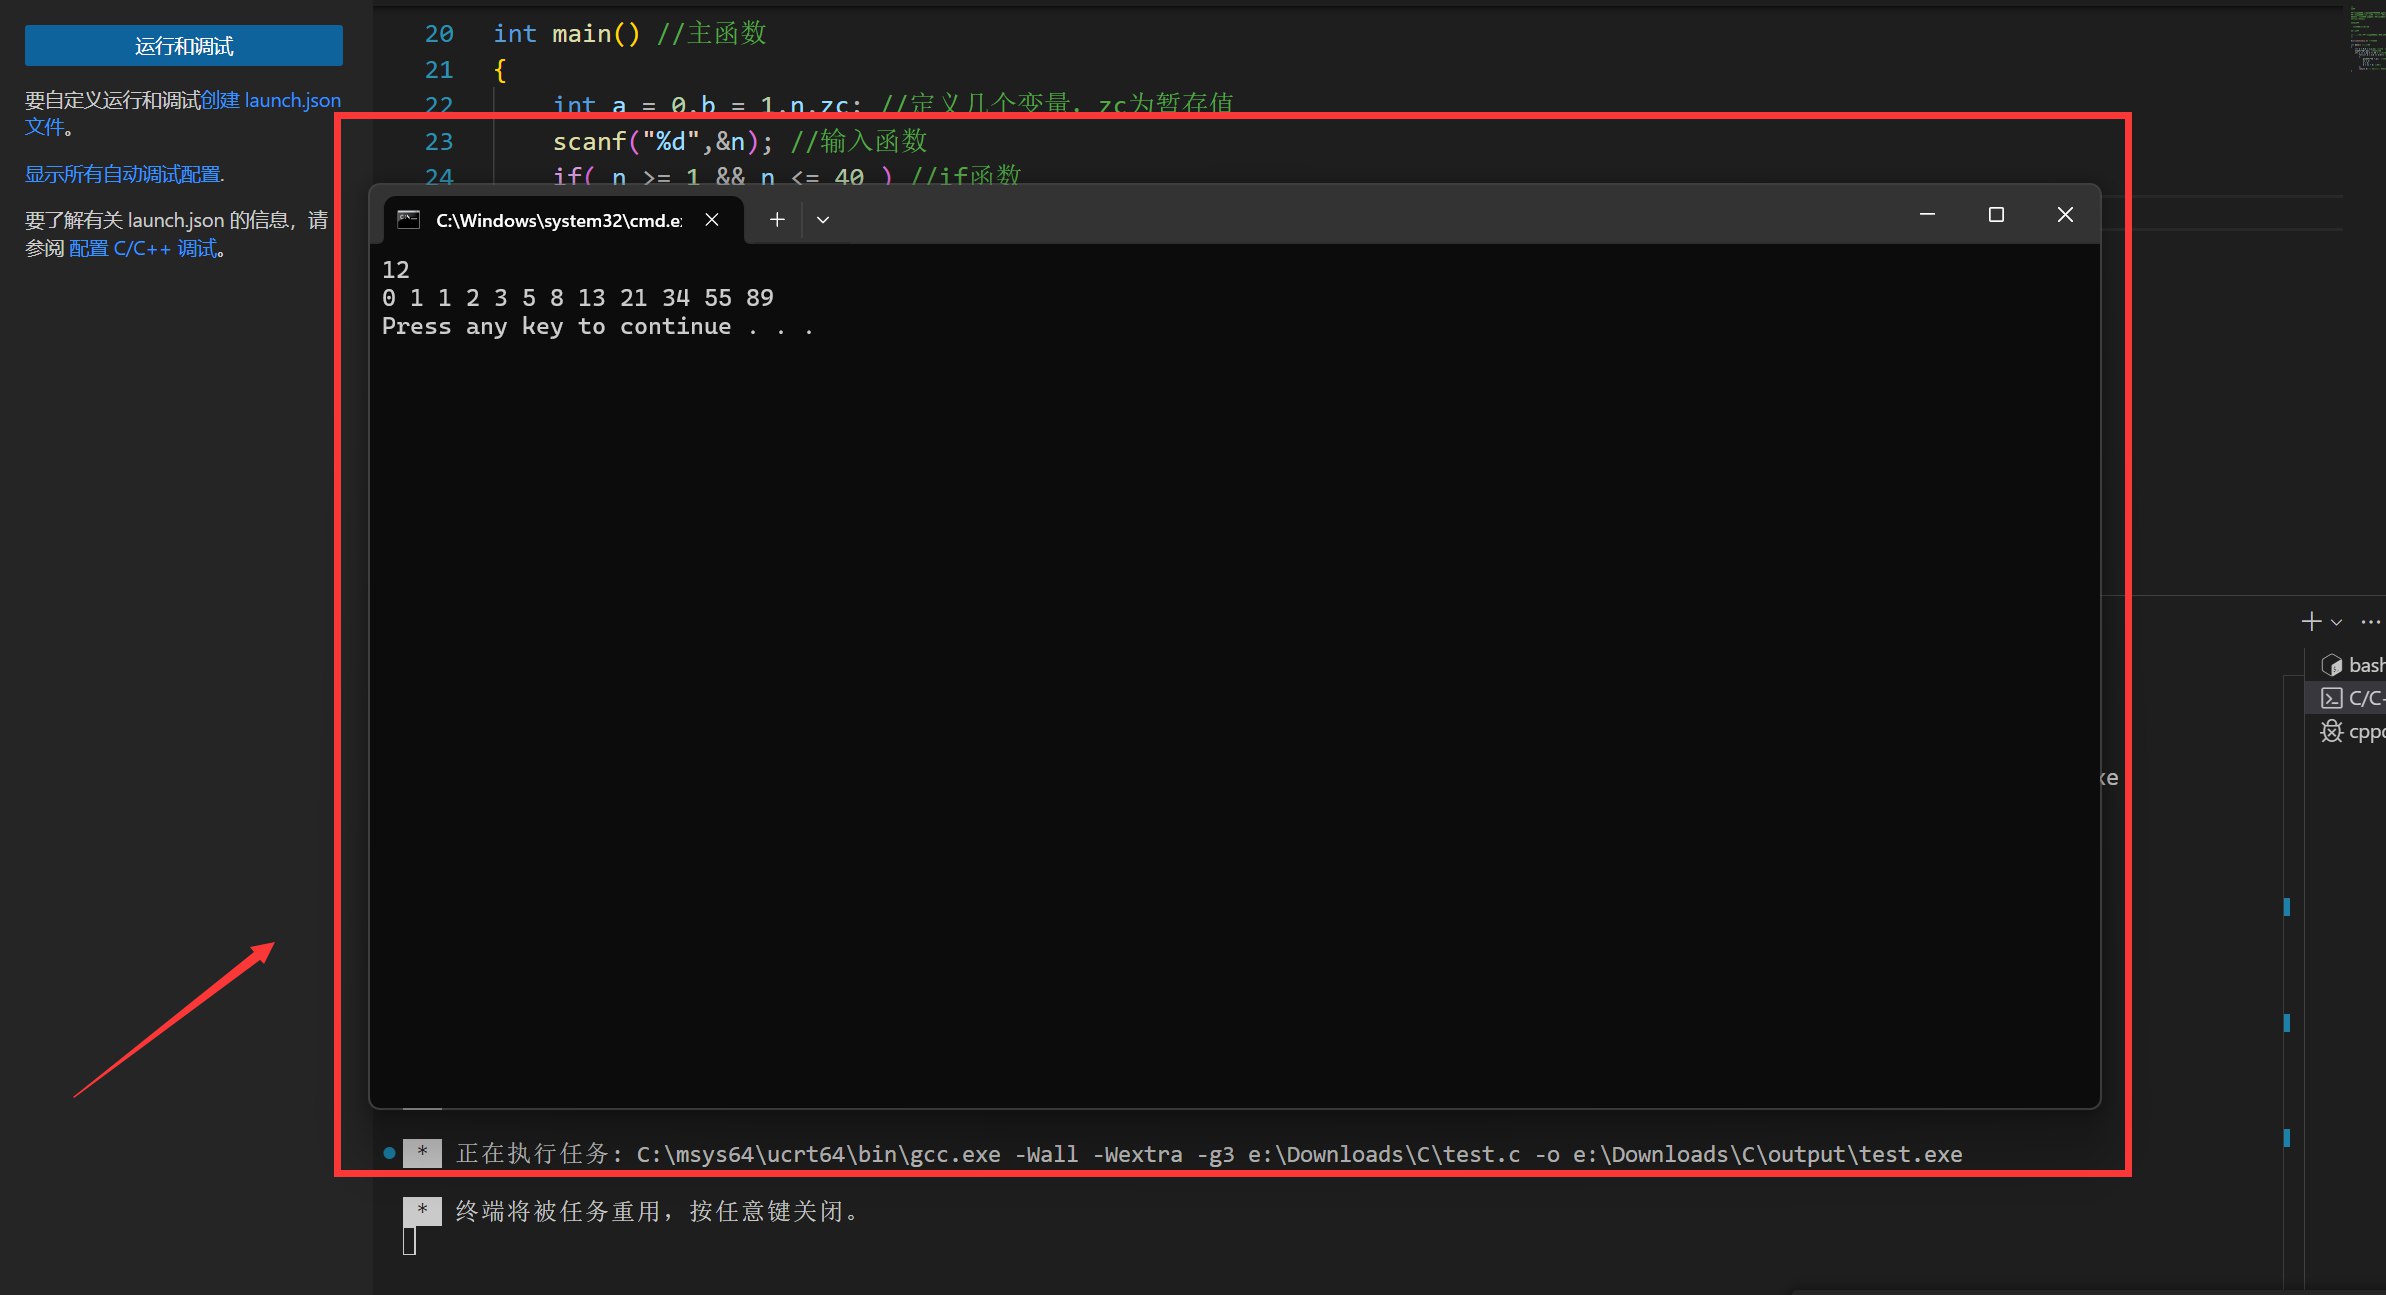Viewport: 2386px width, 1295px height.
Task: Close the cmd terminal window
Action: click(x=2065, y=215)
